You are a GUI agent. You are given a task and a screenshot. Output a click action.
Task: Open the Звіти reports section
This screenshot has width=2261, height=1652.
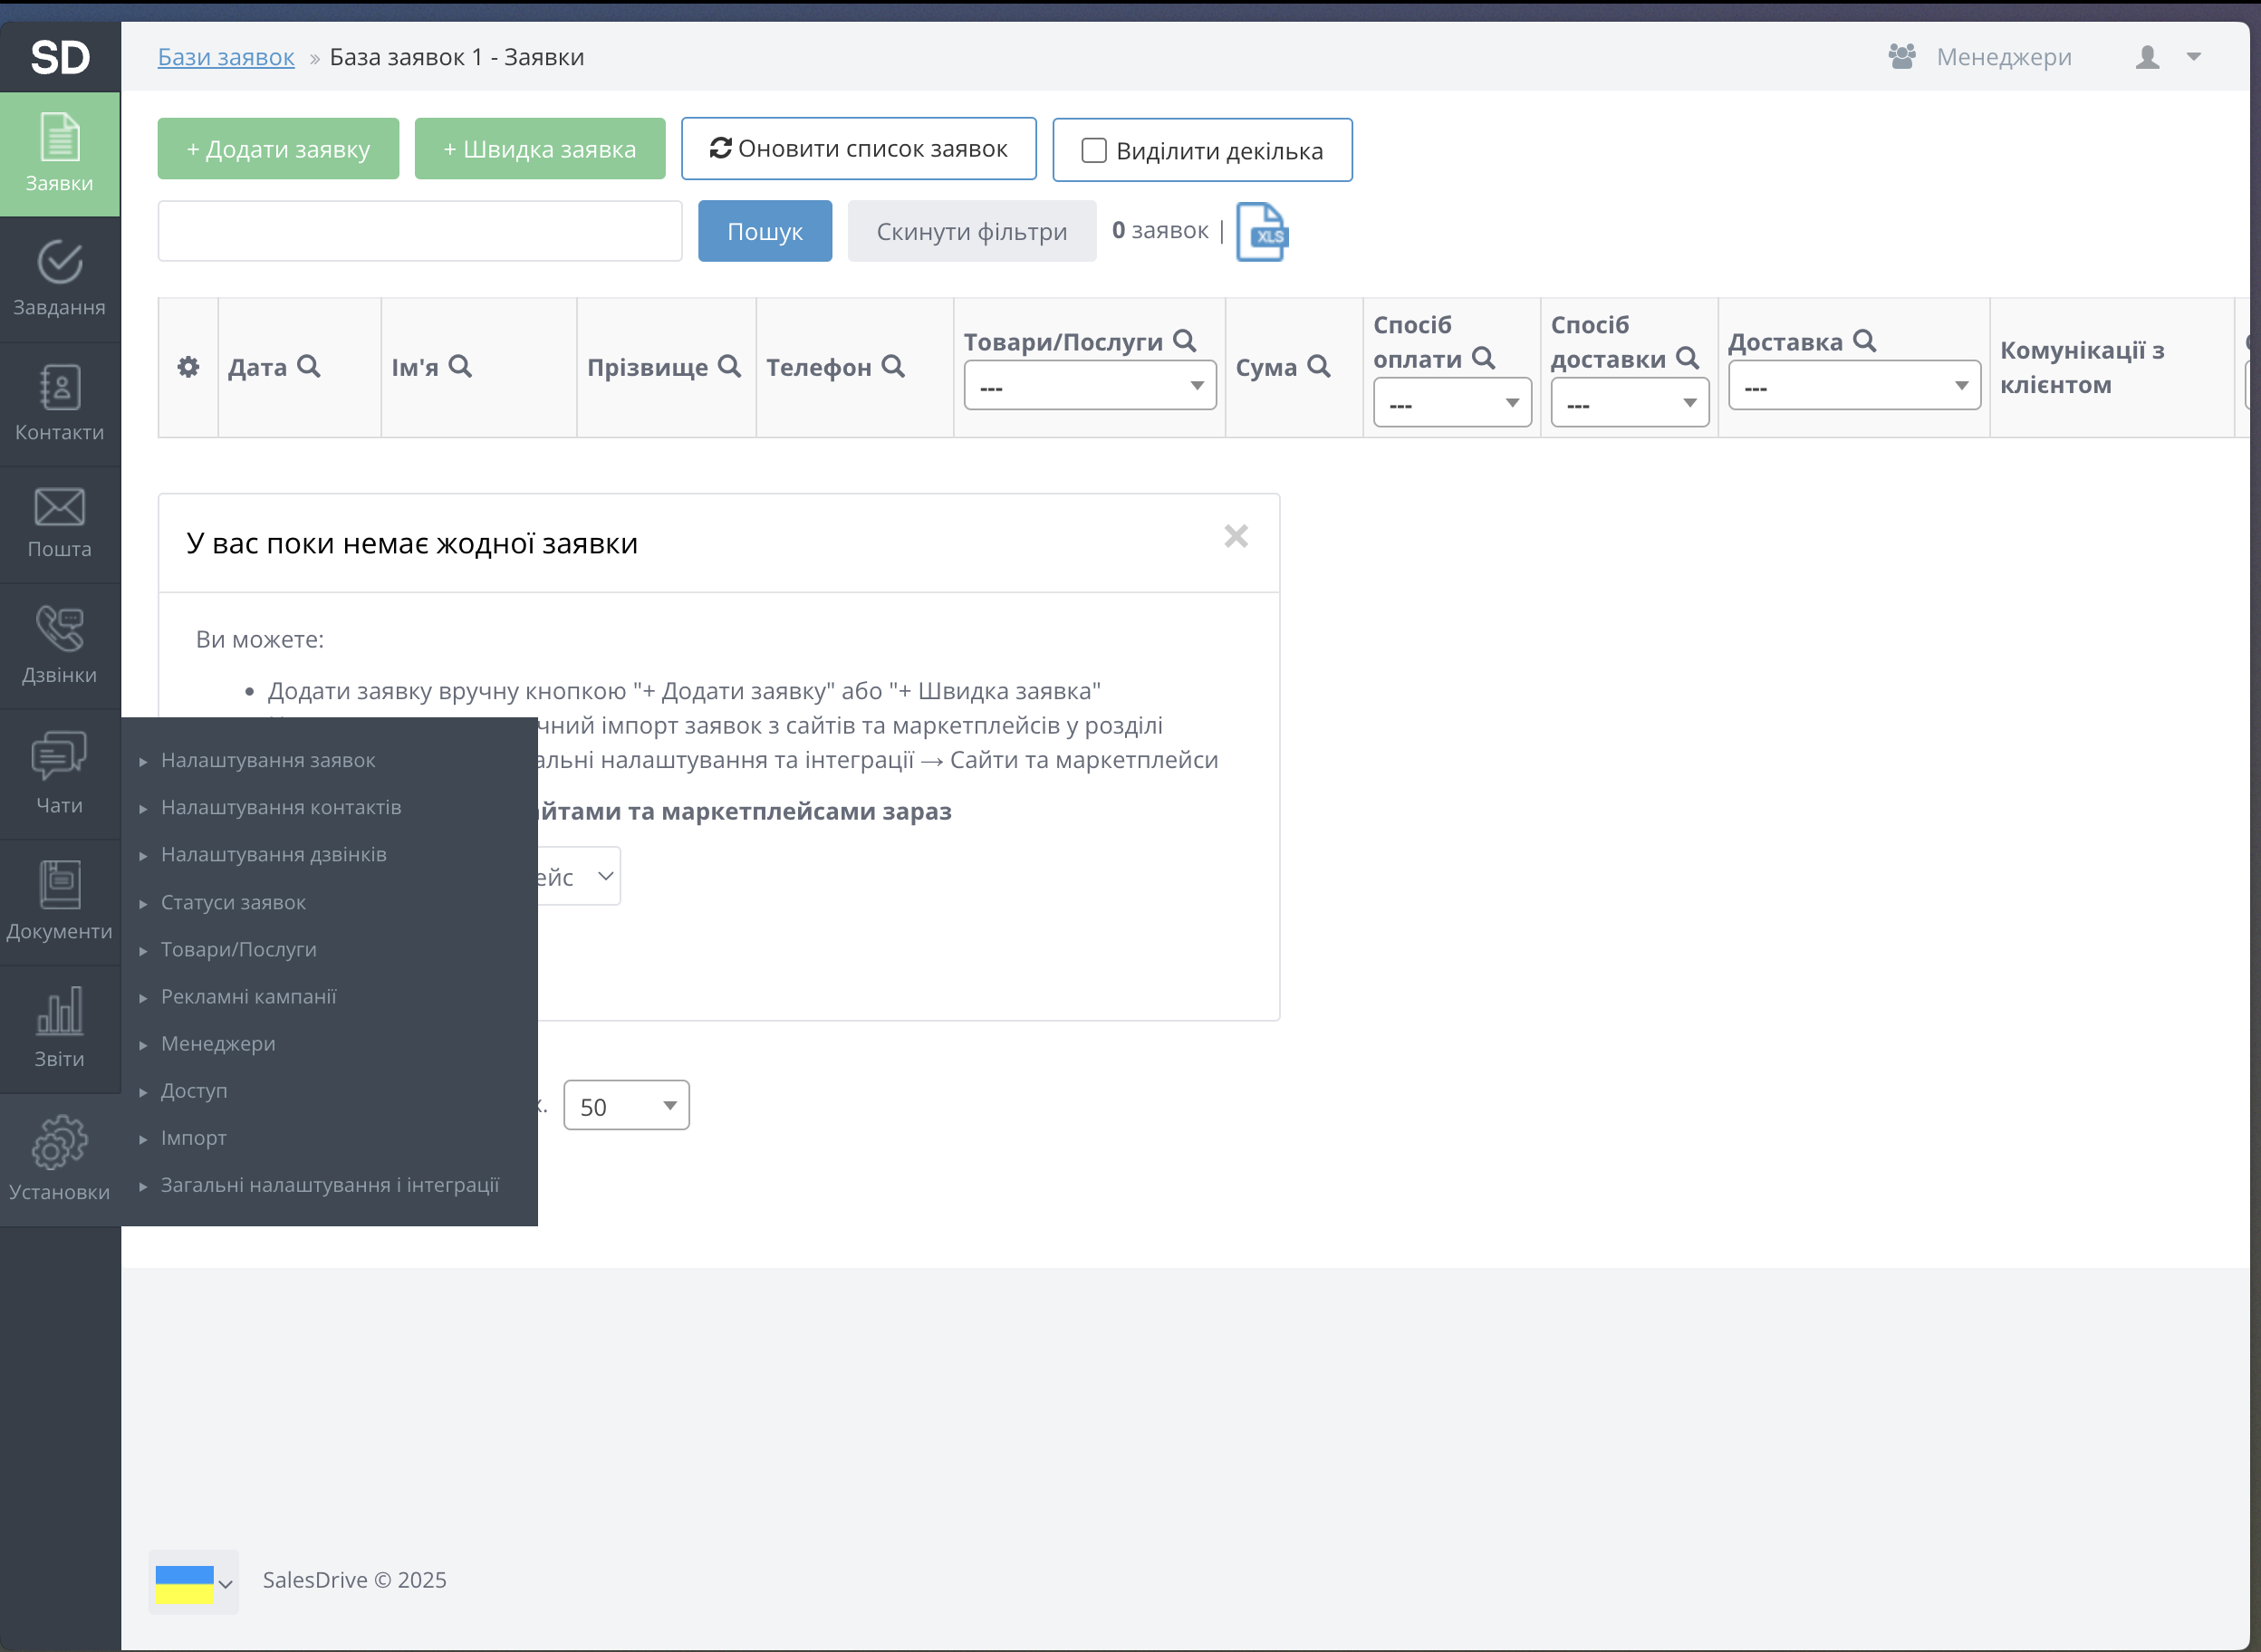pyautogui.click(x=59, y=1028)
